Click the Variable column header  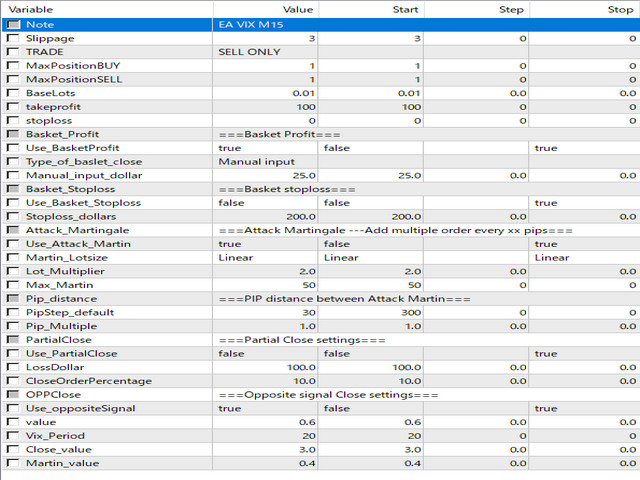[x=107, y=9]
